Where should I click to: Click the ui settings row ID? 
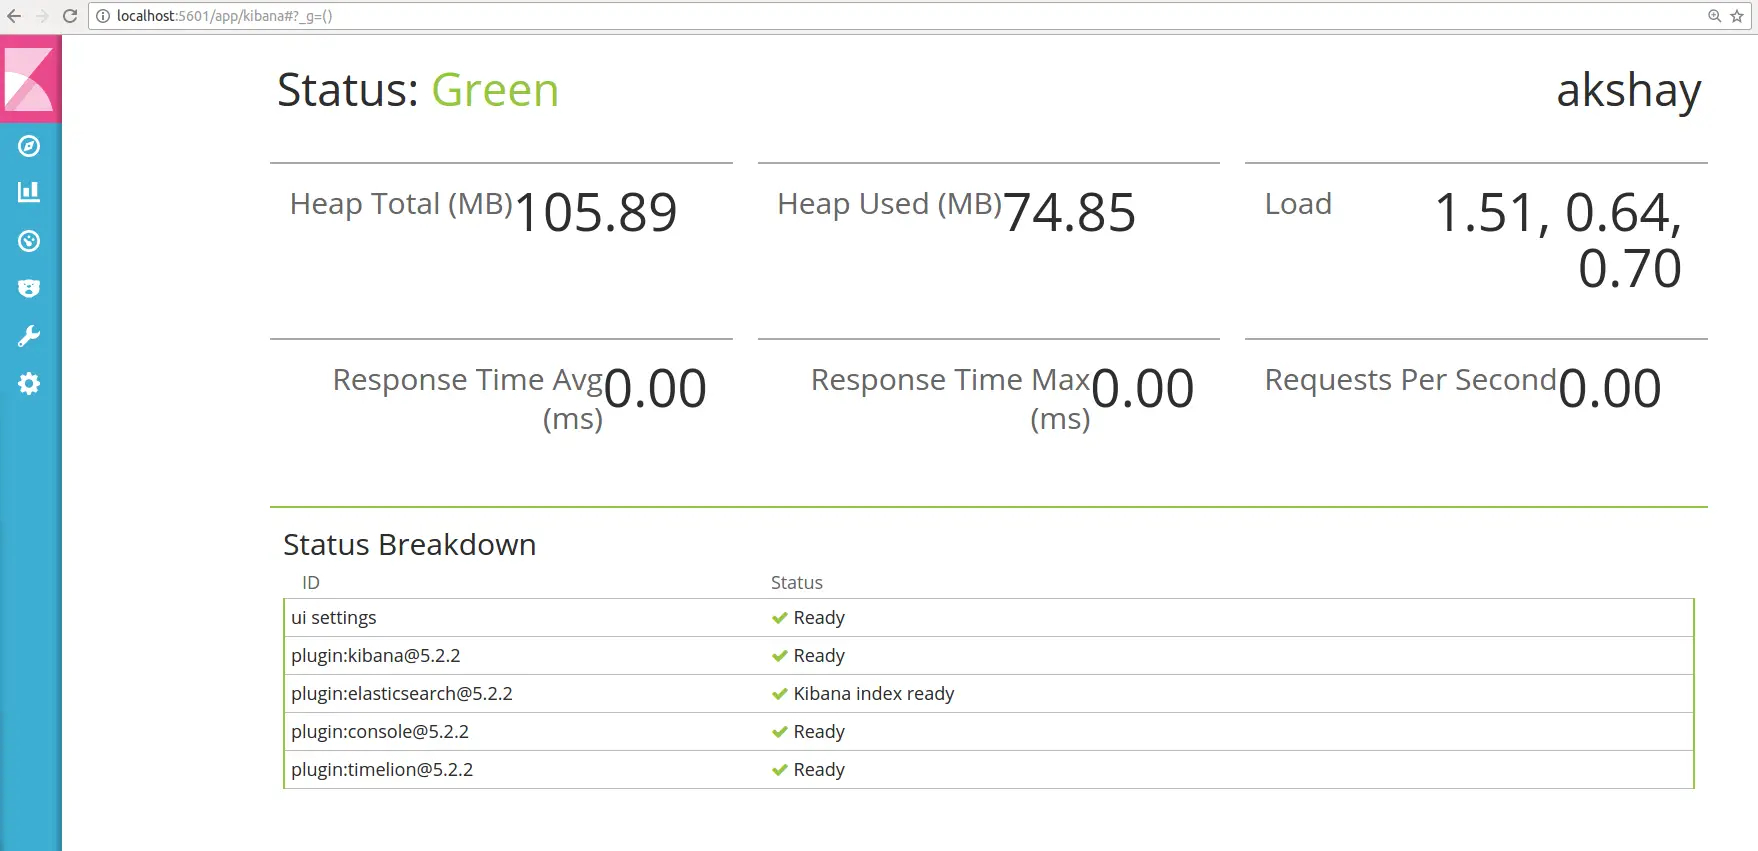[x=334, y=618]
